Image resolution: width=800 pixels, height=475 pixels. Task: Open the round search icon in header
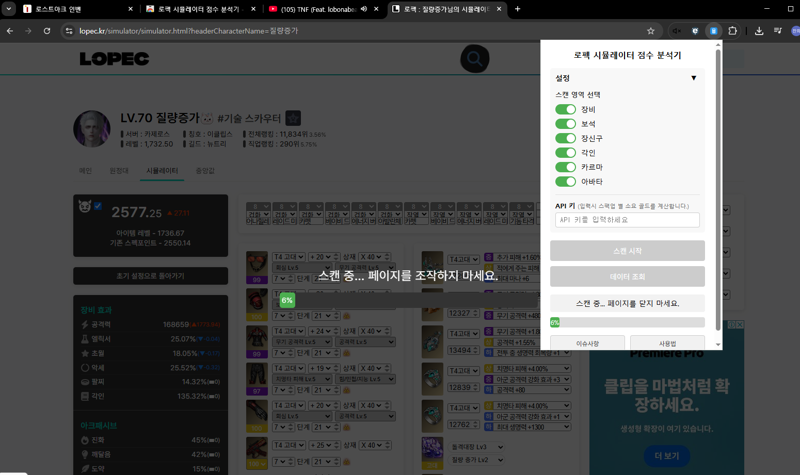coord(474,59)
